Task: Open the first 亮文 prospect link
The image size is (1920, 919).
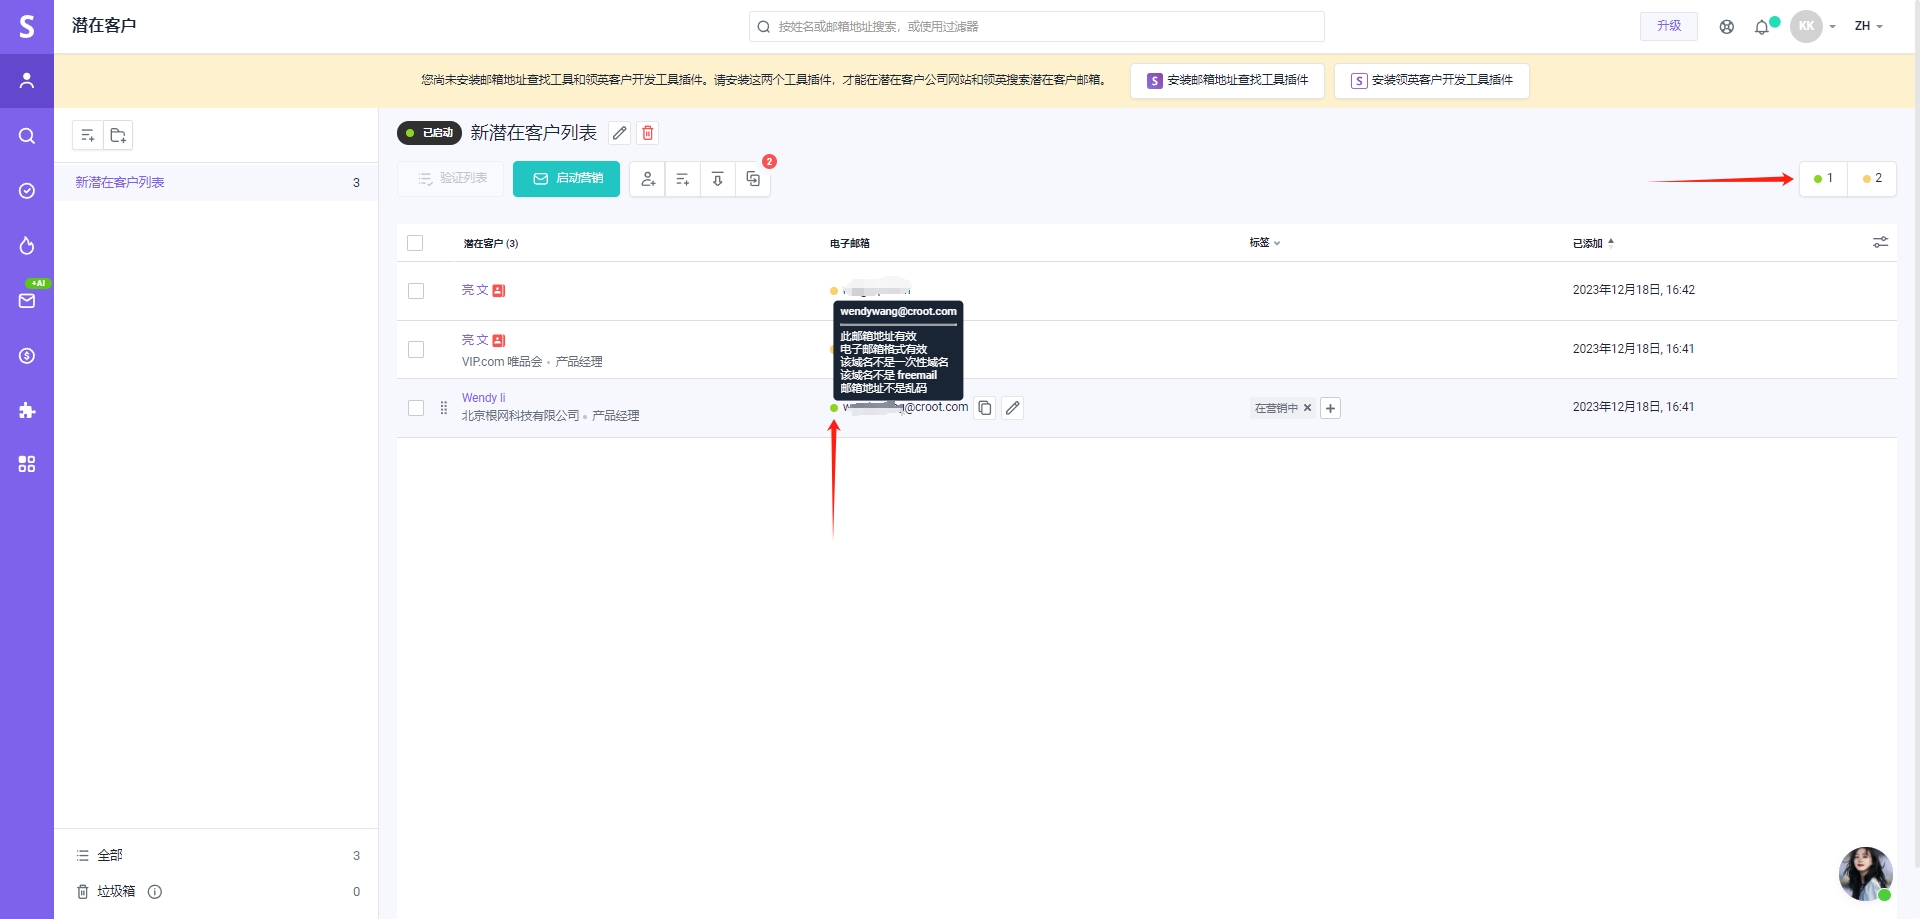Action: (475, 290)
